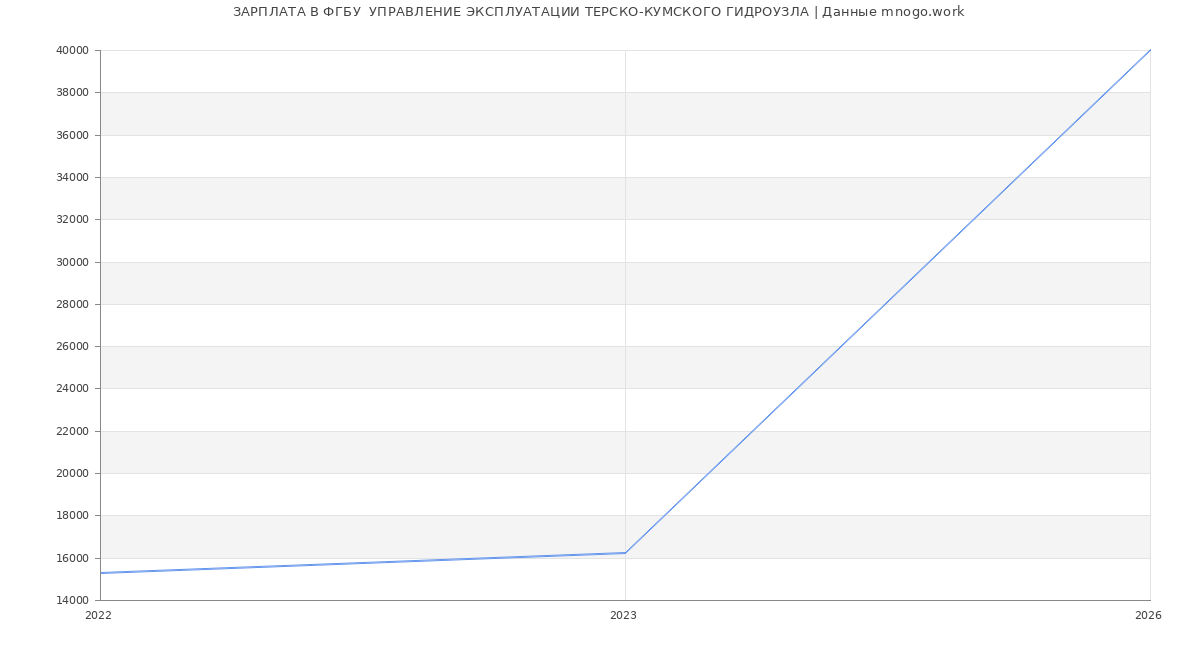Click the 2022 x-axis label

pyautogui.click(x=98, y=616)
